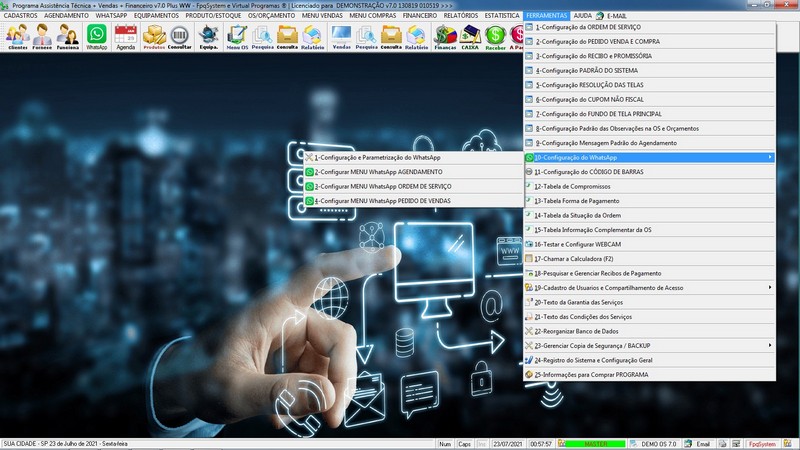This screenshot has height=450, width=800.
Task: Select 16-Testar e Configurar WEBCAM
Action: (x=649, y=244)
